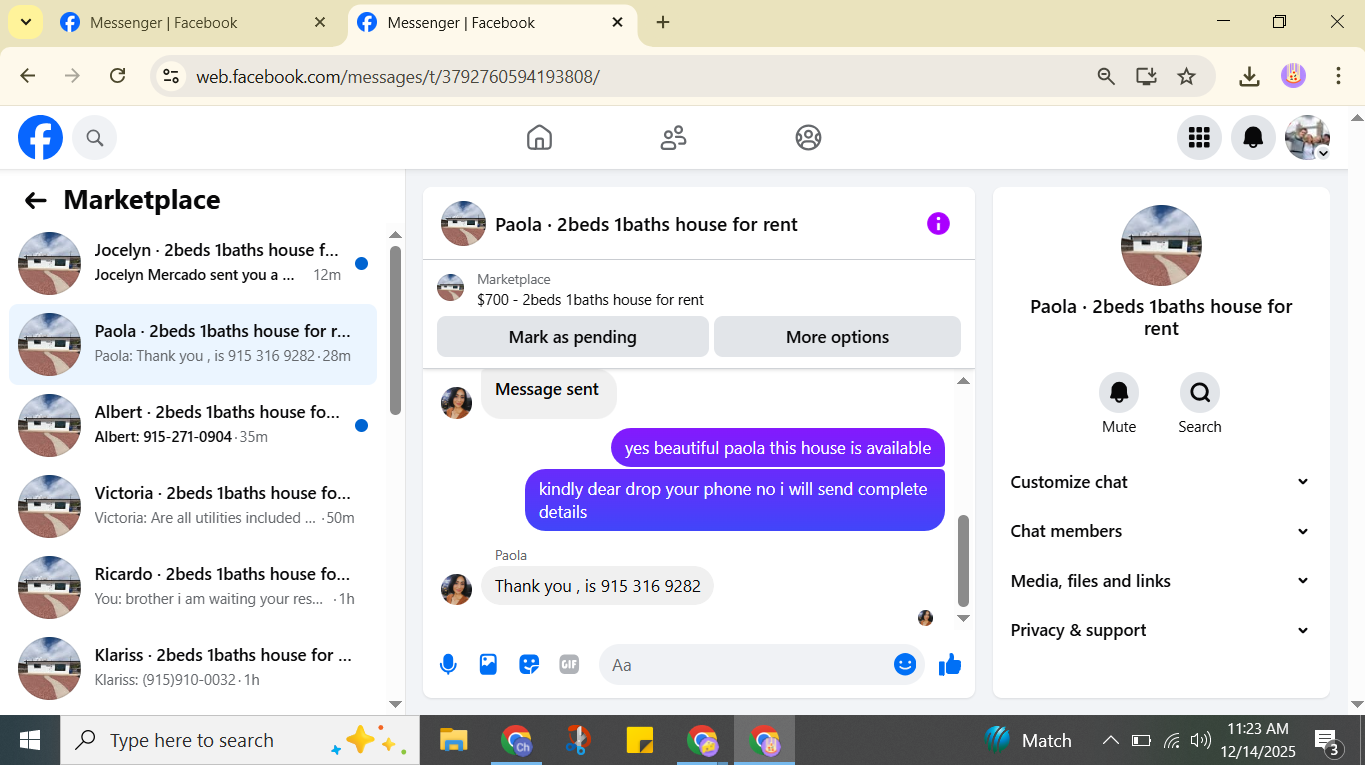Open the $700 2beds 1baths listing link

590,300
